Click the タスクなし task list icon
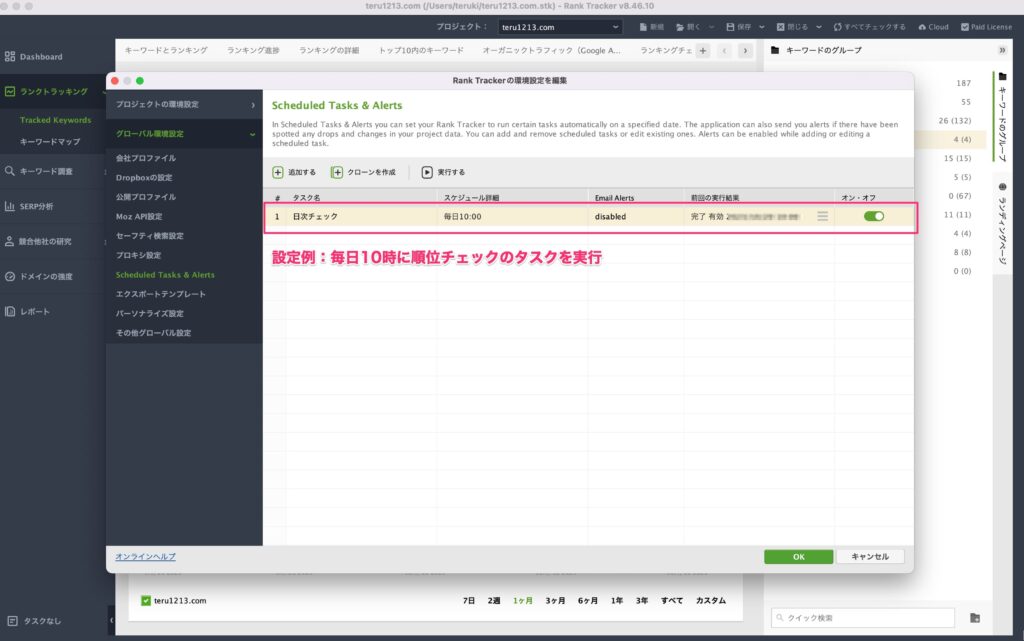The height and width of the screenshot is (641, 1024). coord(12,621)
